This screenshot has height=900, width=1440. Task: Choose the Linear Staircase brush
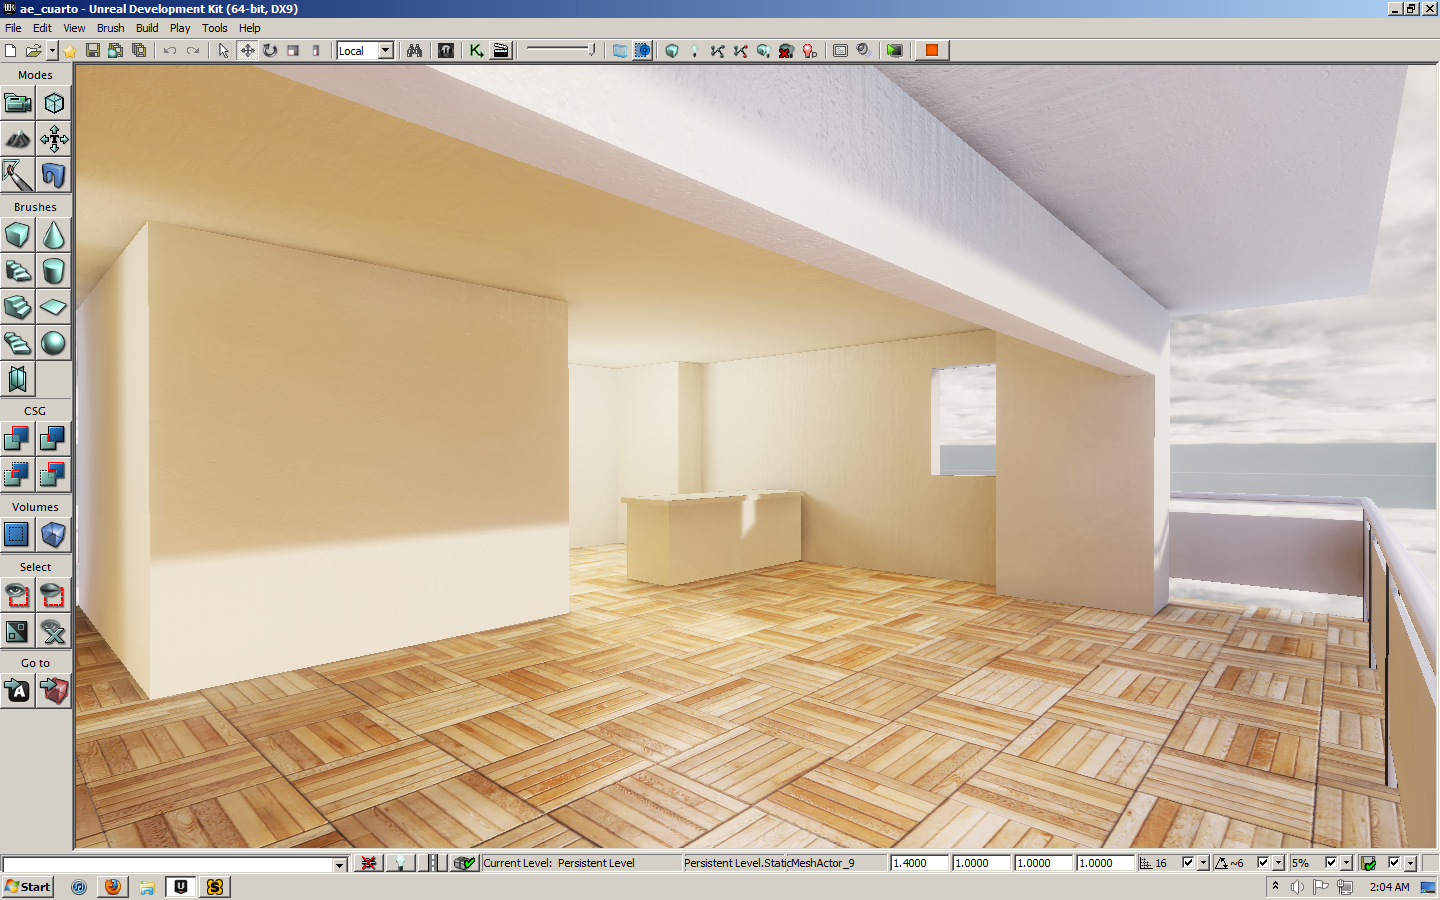coord(18,307)
